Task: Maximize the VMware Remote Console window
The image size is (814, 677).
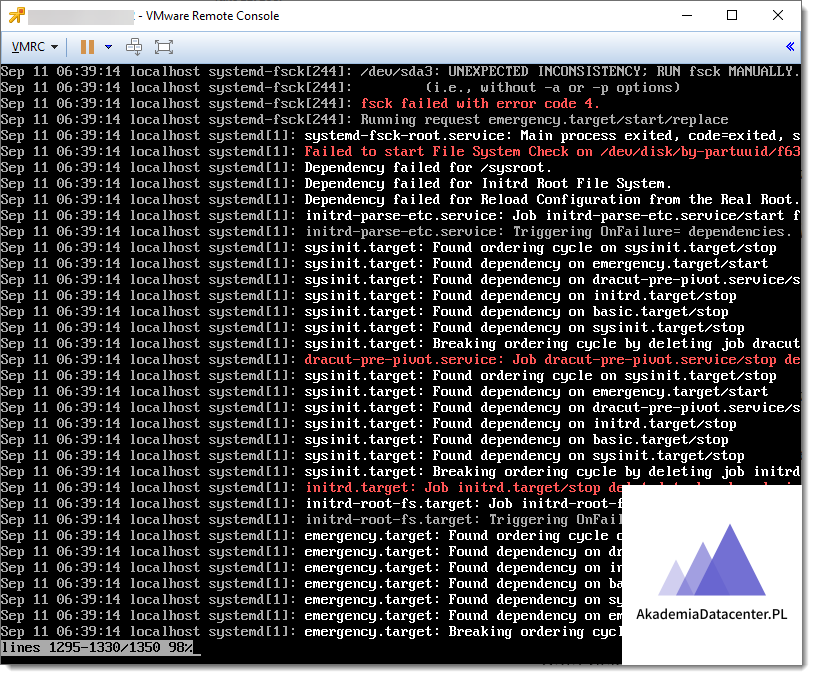Action: [x=732, y=16]
